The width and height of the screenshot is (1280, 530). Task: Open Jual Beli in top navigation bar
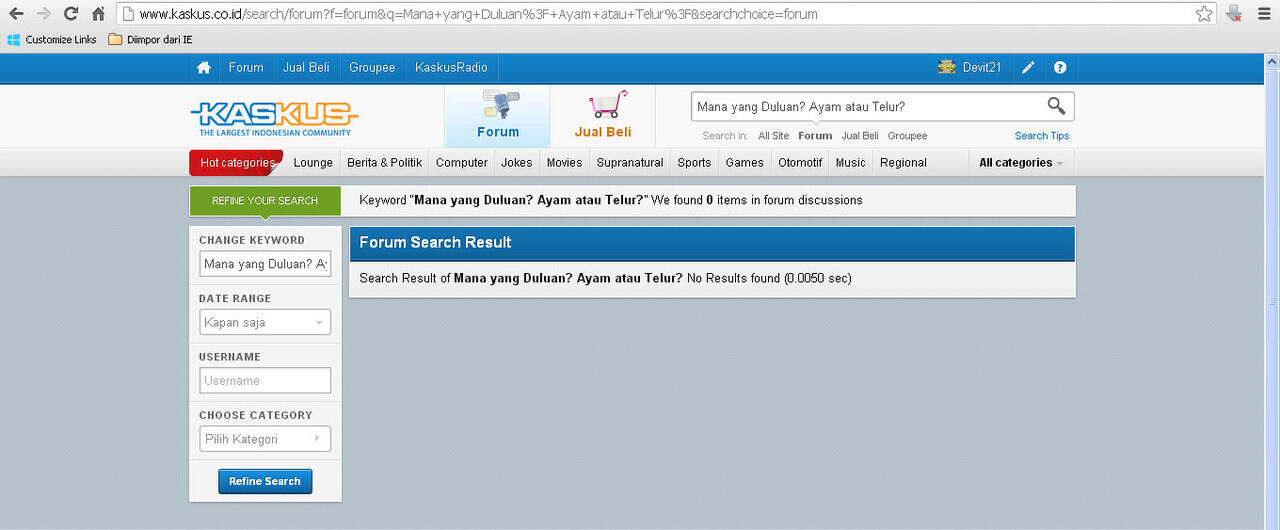306,68
